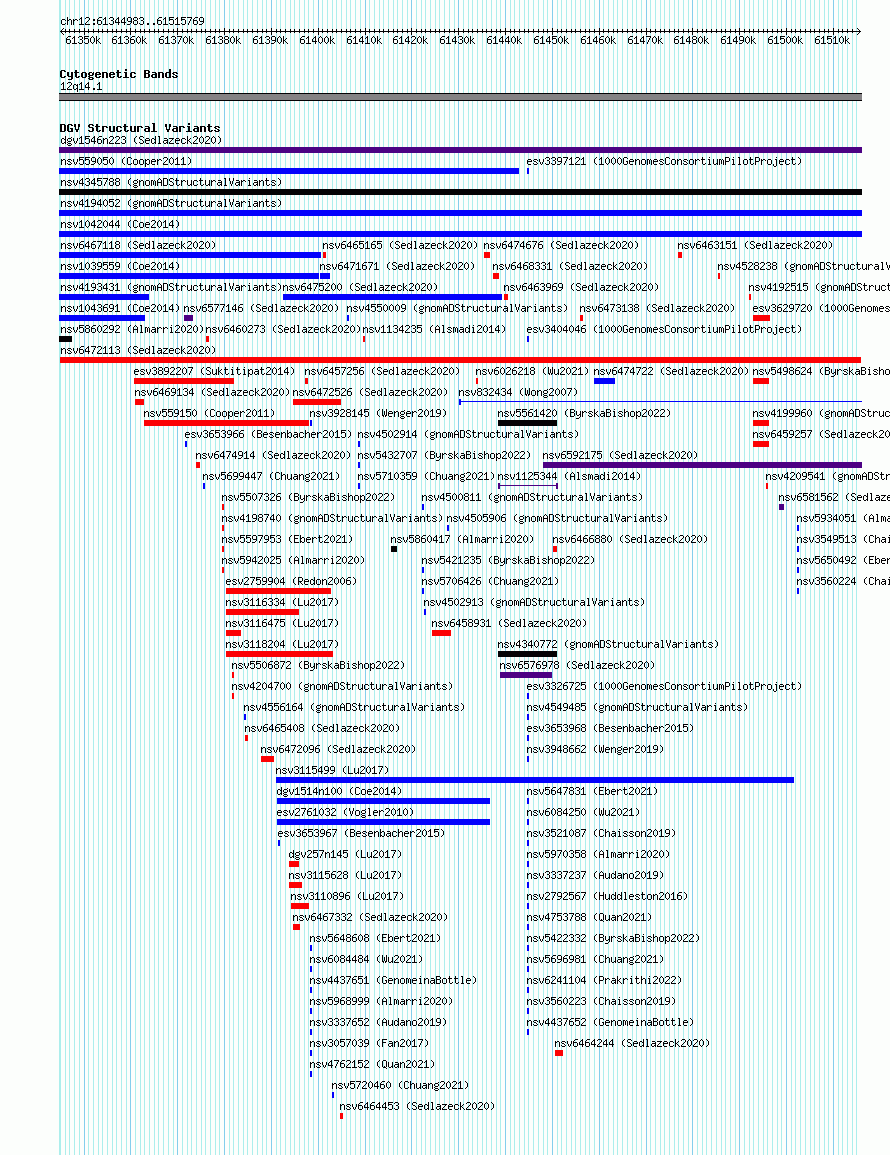Select nsv3928145 (Wenger2019) label
The image size is (890, 1155).
point(378,413)
